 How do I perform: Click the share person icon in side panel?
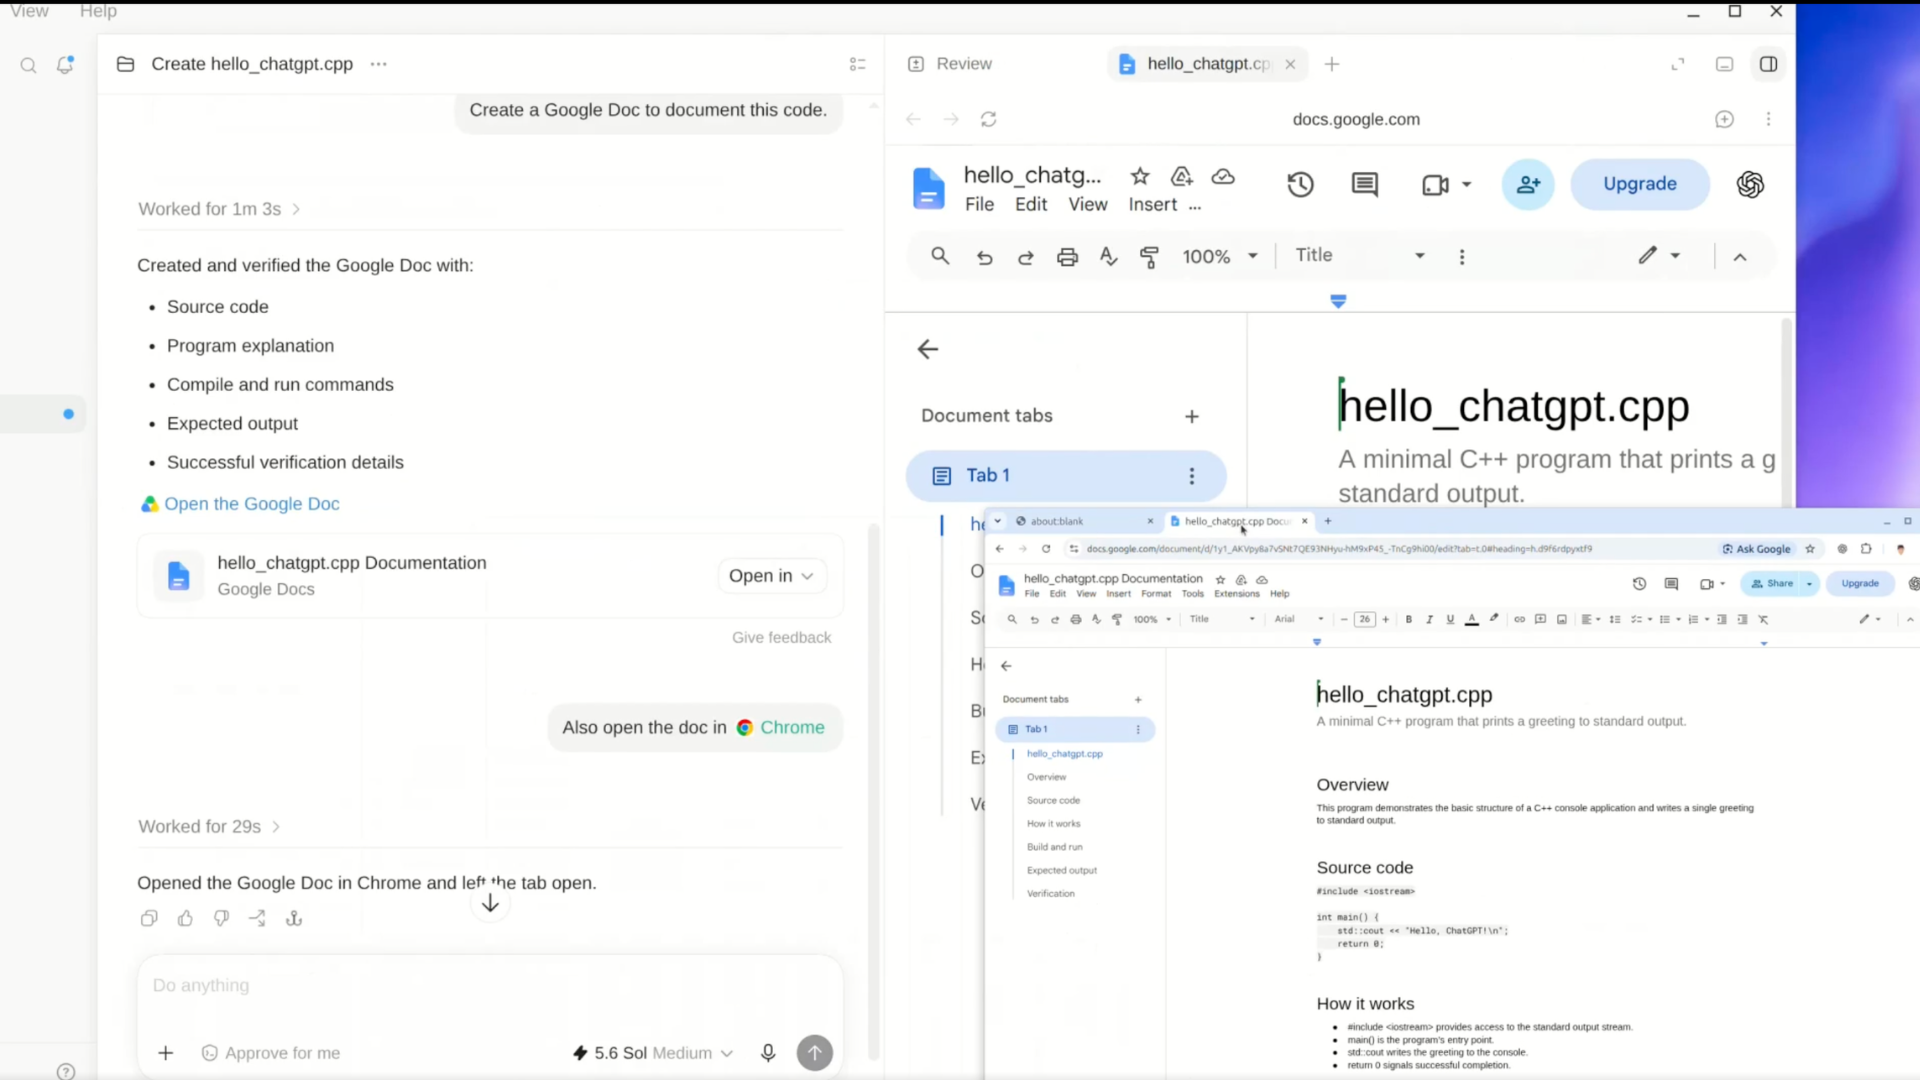tap(1528, 184)
